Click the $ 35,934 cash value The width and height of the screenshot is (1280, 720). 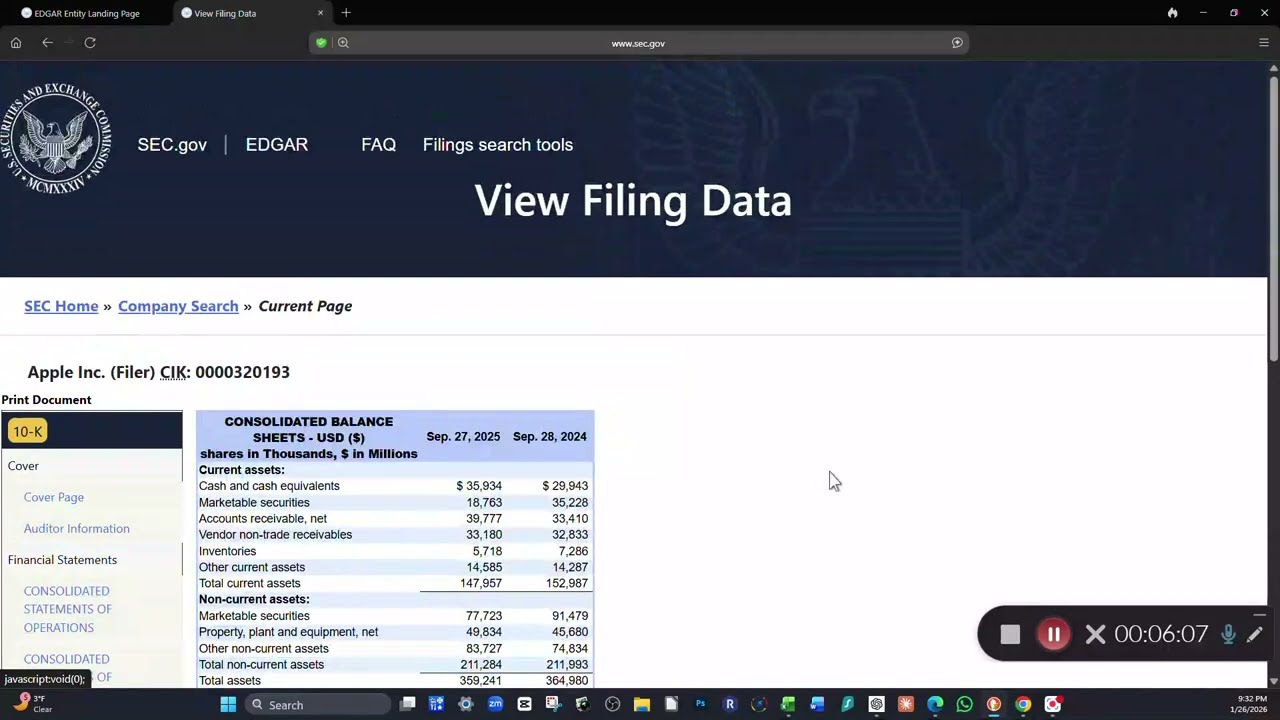point(479,486)
